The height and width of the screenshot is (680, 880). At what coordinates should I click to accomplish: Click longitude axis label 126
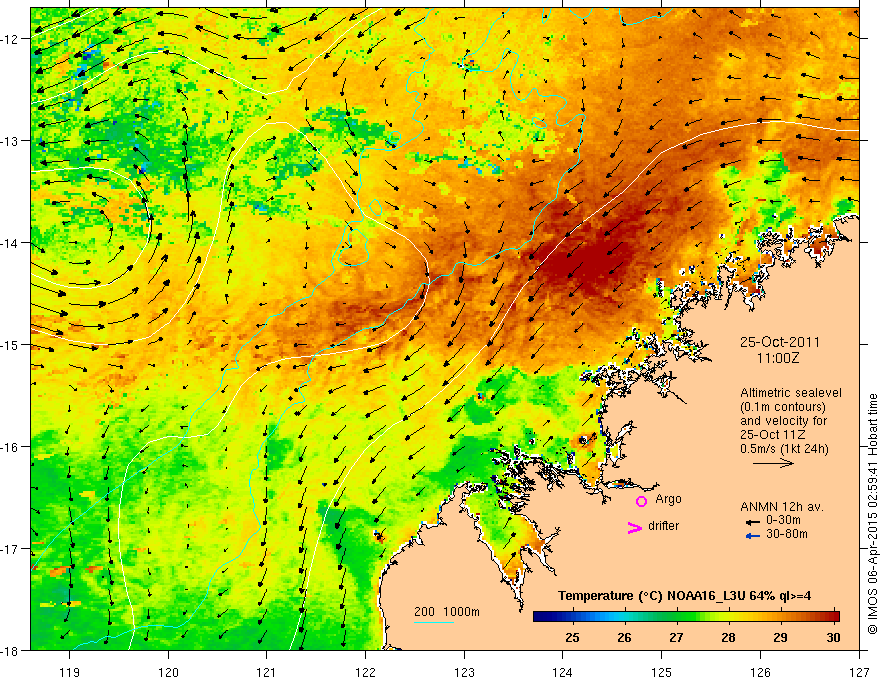760,672
